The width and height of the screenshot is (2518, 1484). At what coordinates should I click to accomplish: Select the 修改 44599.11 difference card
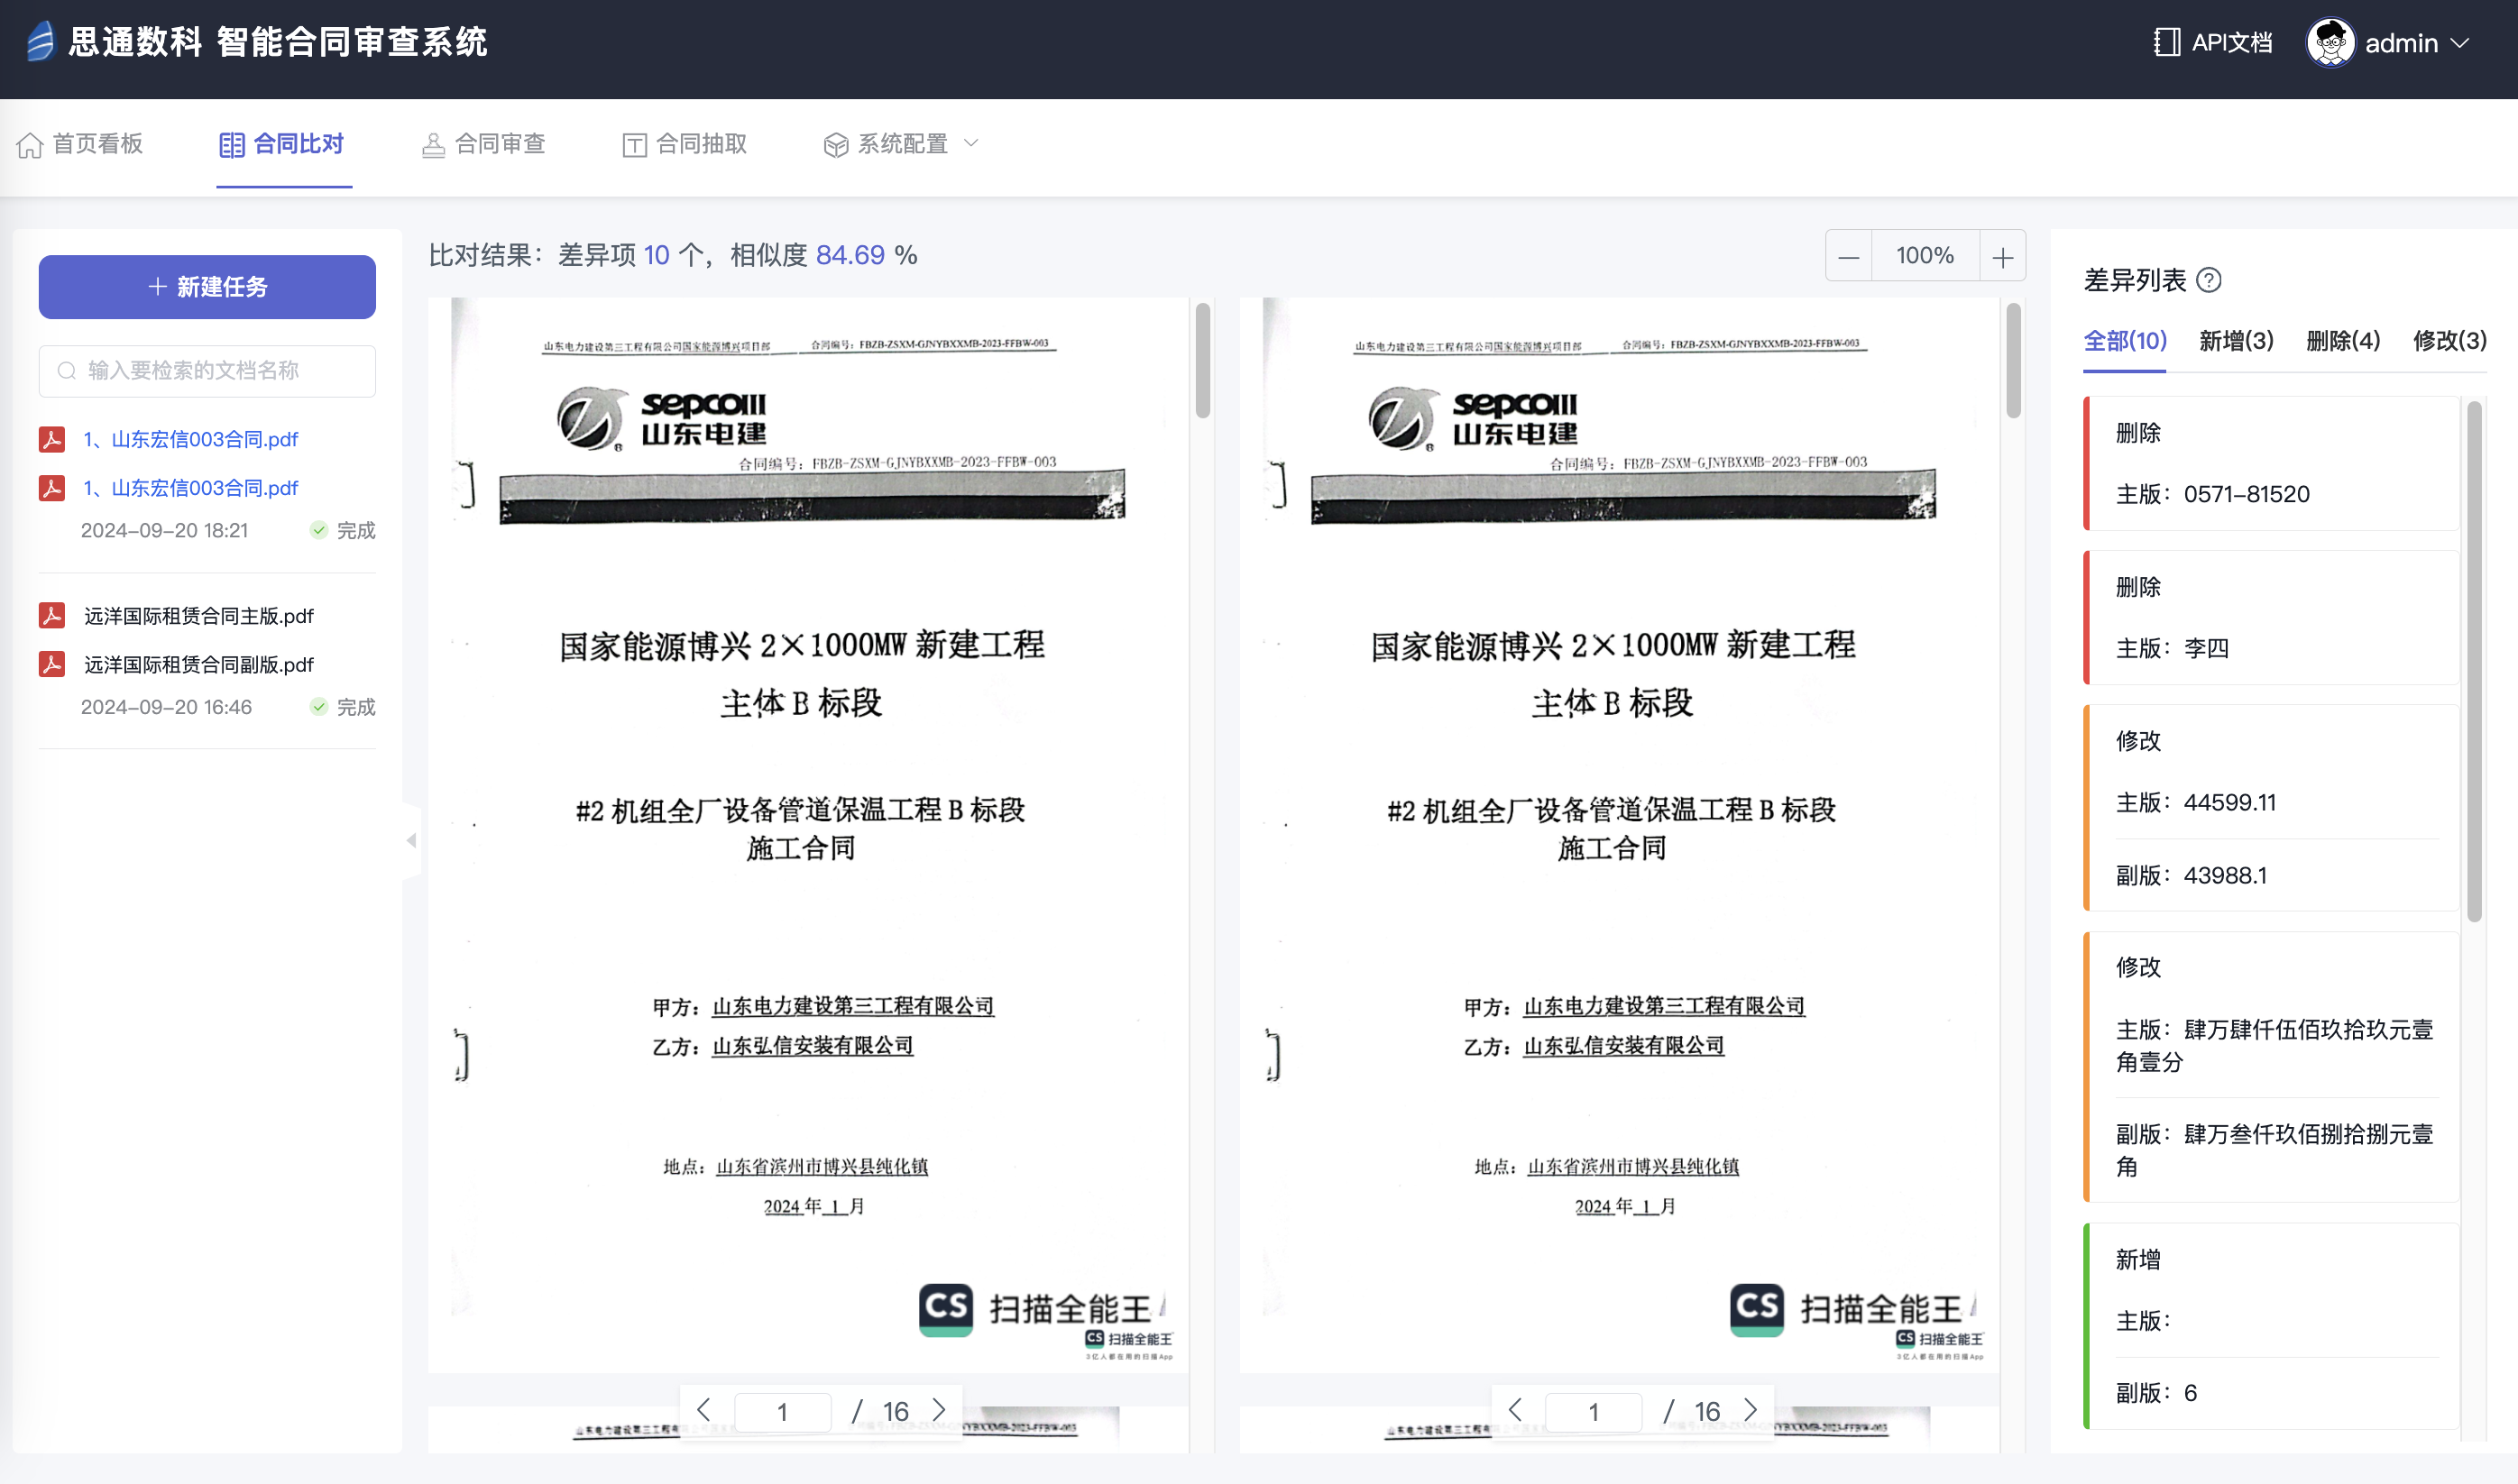pos(2270,807)
